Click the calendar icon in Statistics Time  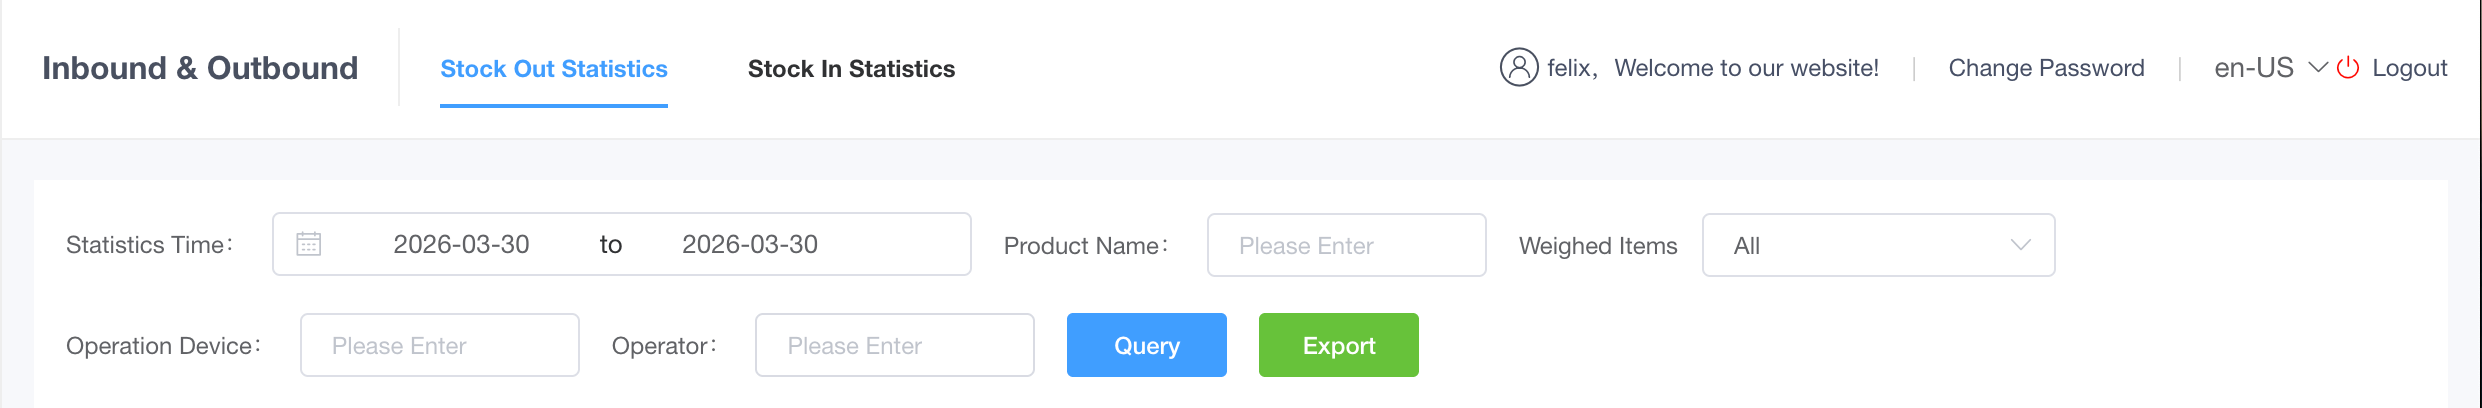click(309, 244)
